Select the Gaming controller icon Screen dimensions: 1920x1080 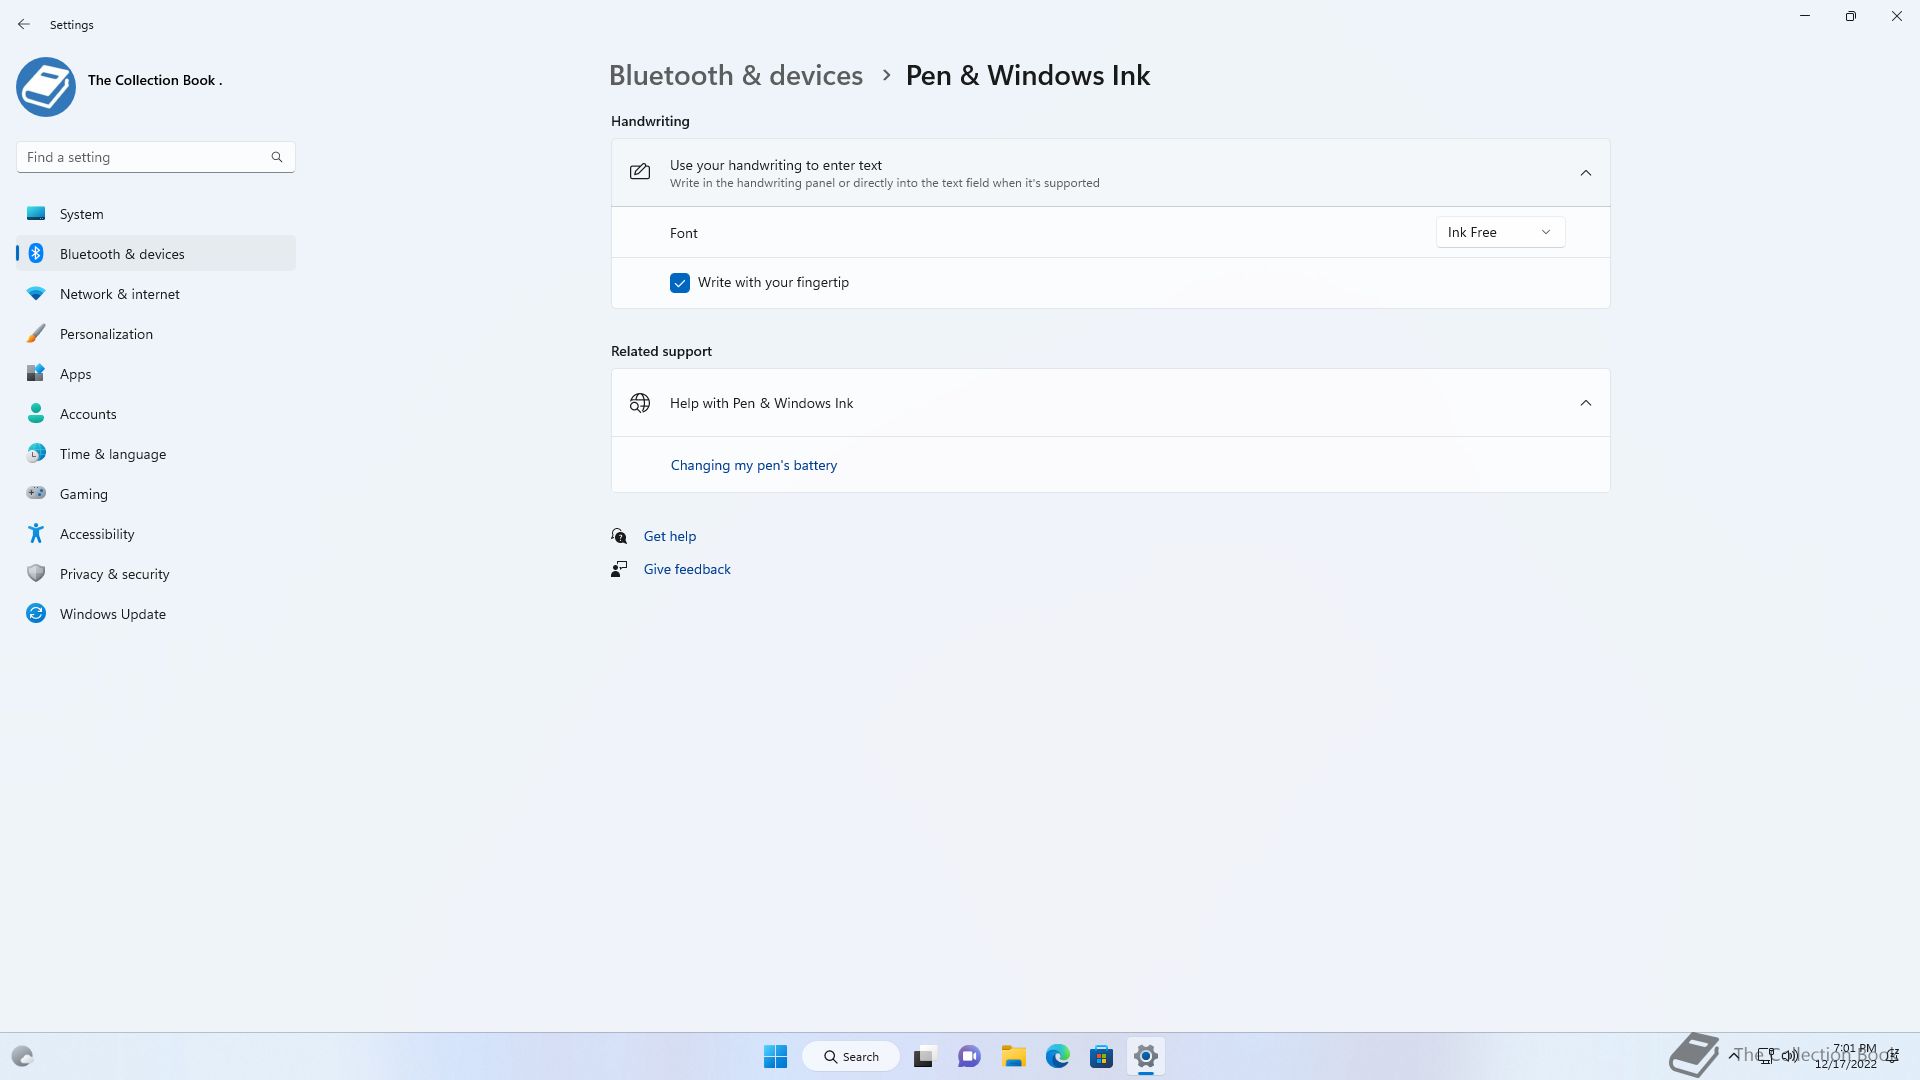coord(36,493)
